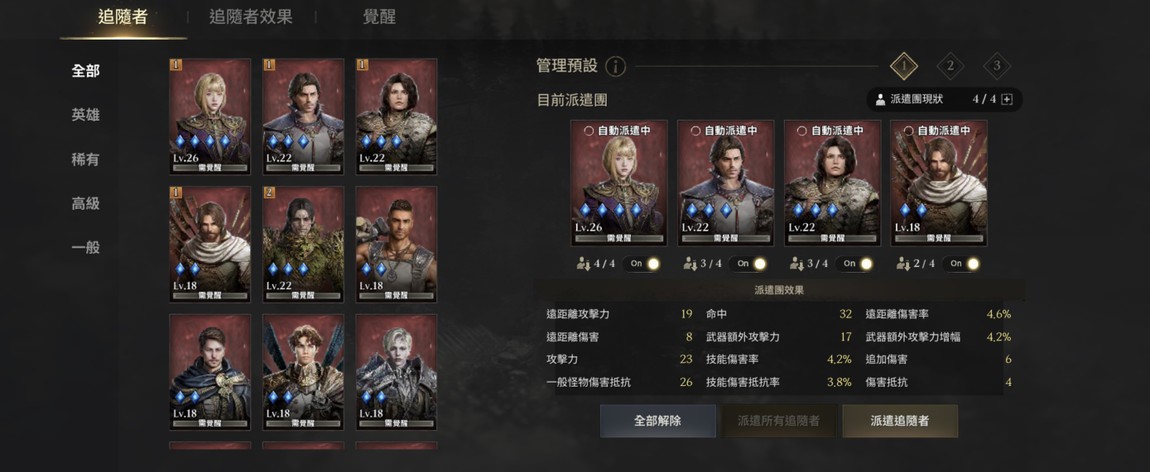1150x472 pixels.
Task: Select preset diamond number 2
Action: click(x=950, y=66)
